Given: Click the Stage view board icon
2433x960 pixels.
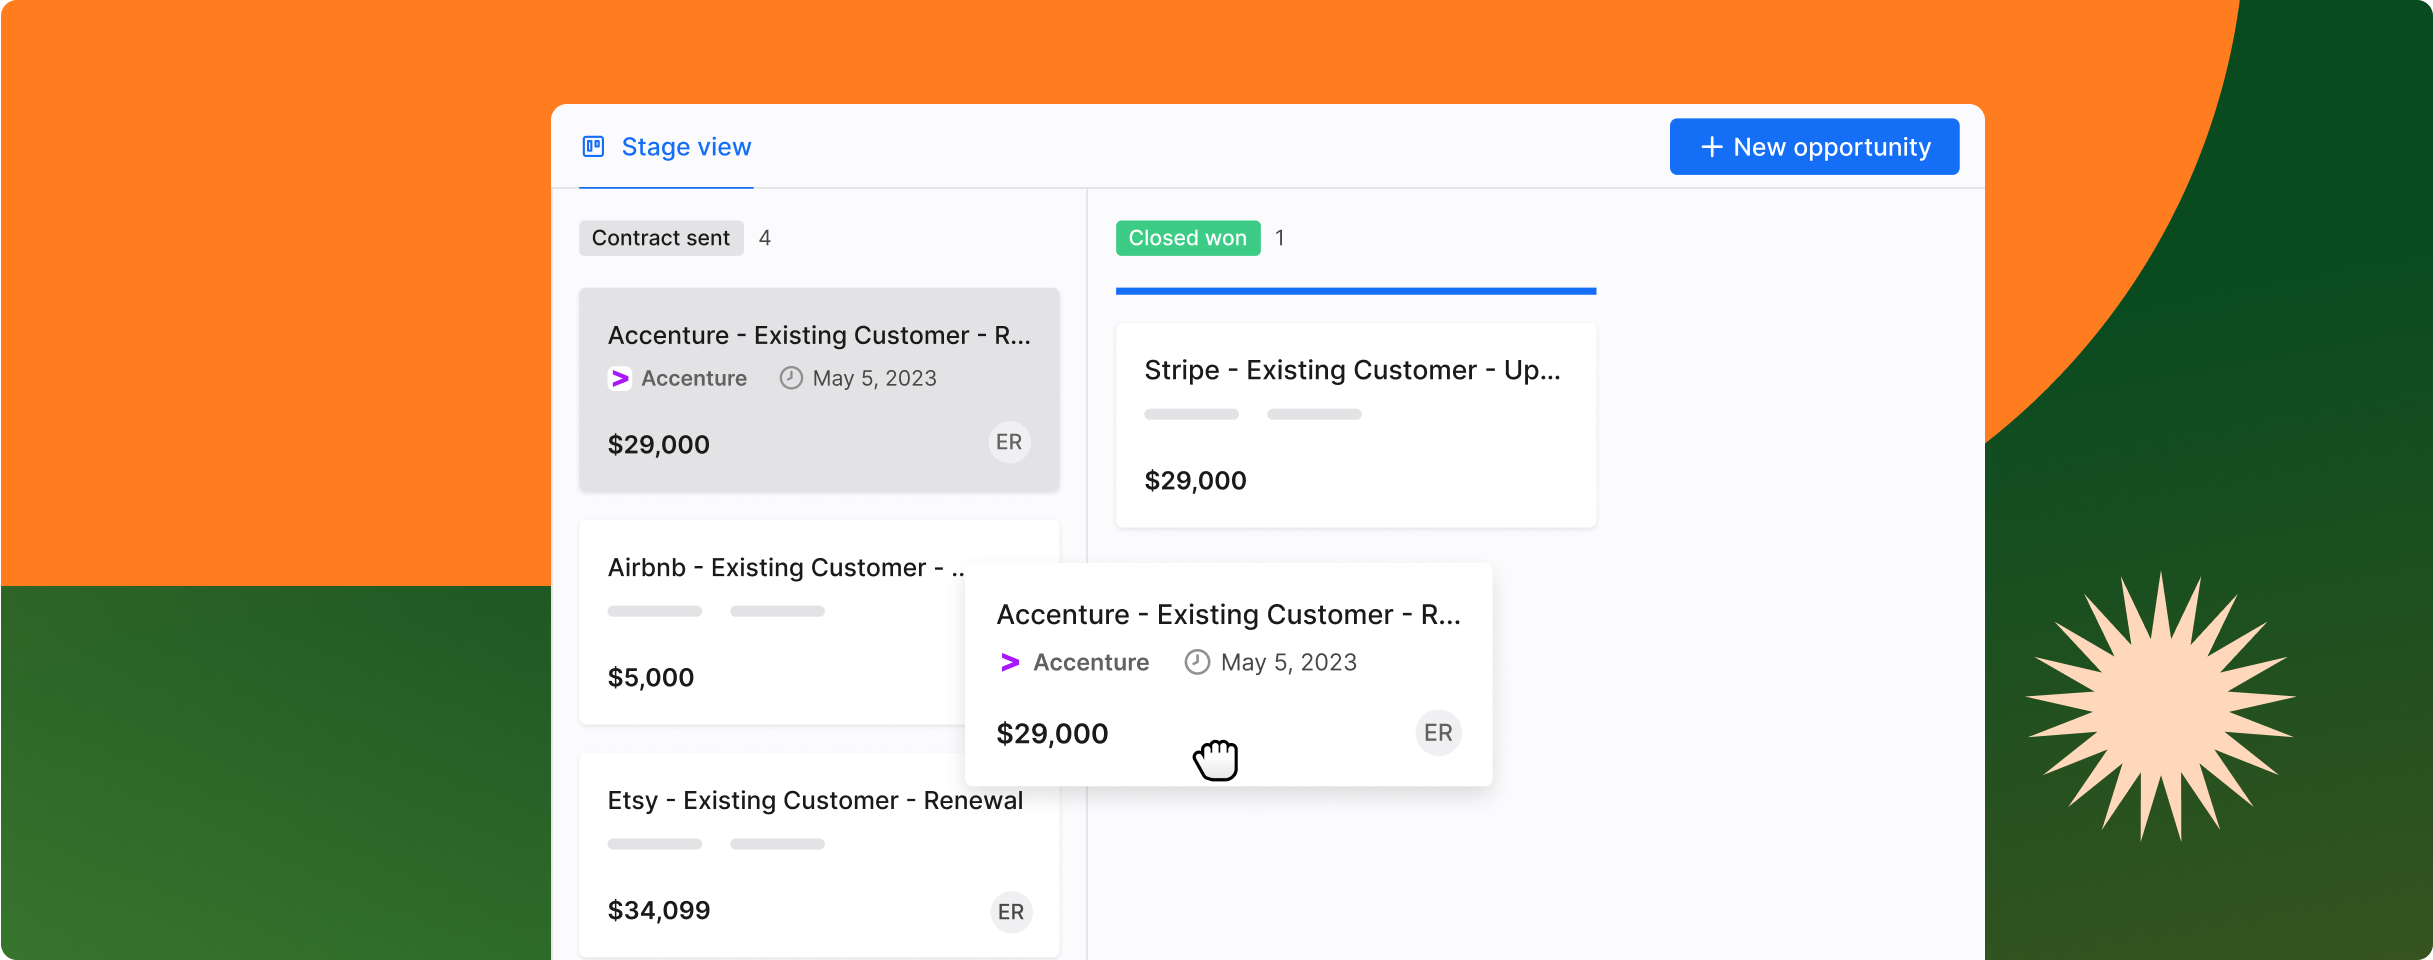Looking at the screenshot, I should pyautogui.click(x=593, y=147).
